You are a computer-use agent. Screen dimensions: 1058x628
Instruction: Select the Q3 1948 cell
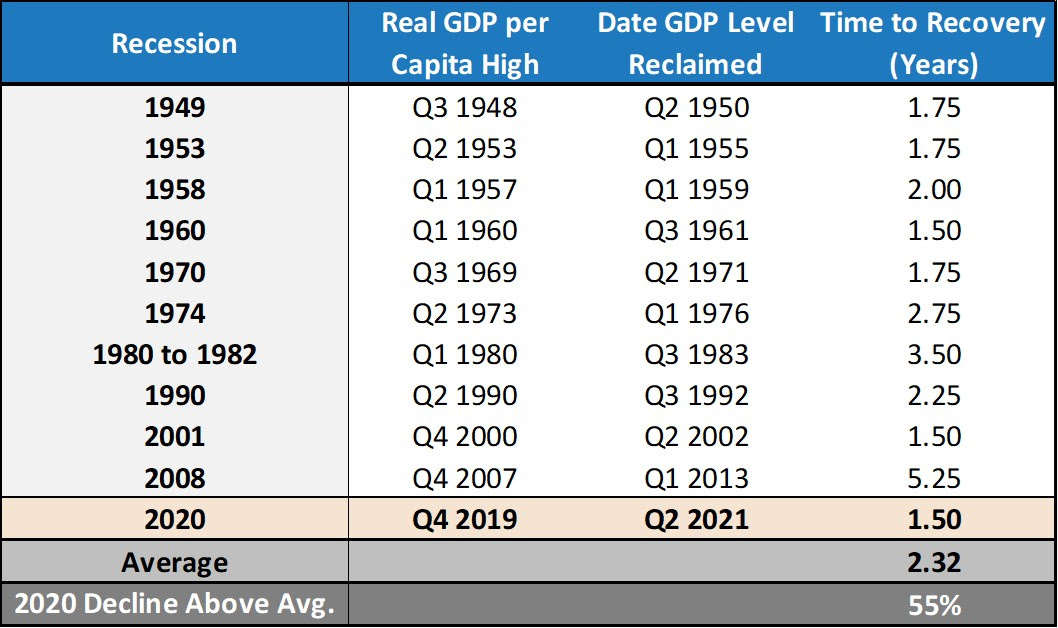(x=465, y=107)
